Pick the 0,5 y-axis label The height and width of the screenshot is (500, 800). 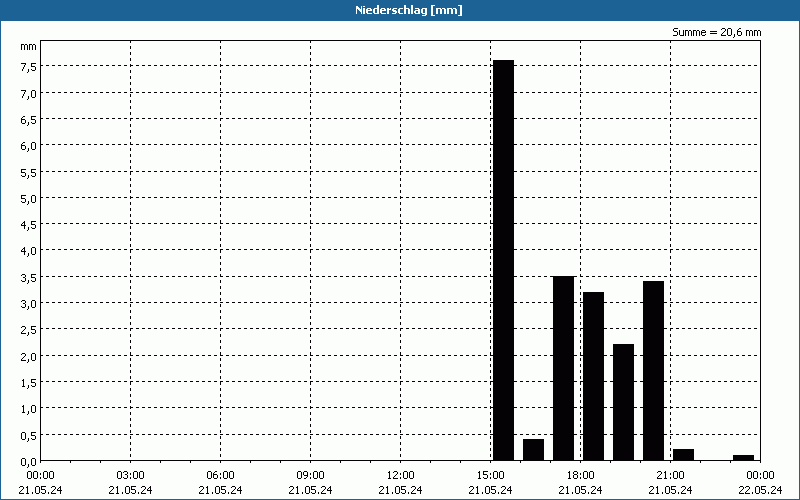[x=28, y=436]
